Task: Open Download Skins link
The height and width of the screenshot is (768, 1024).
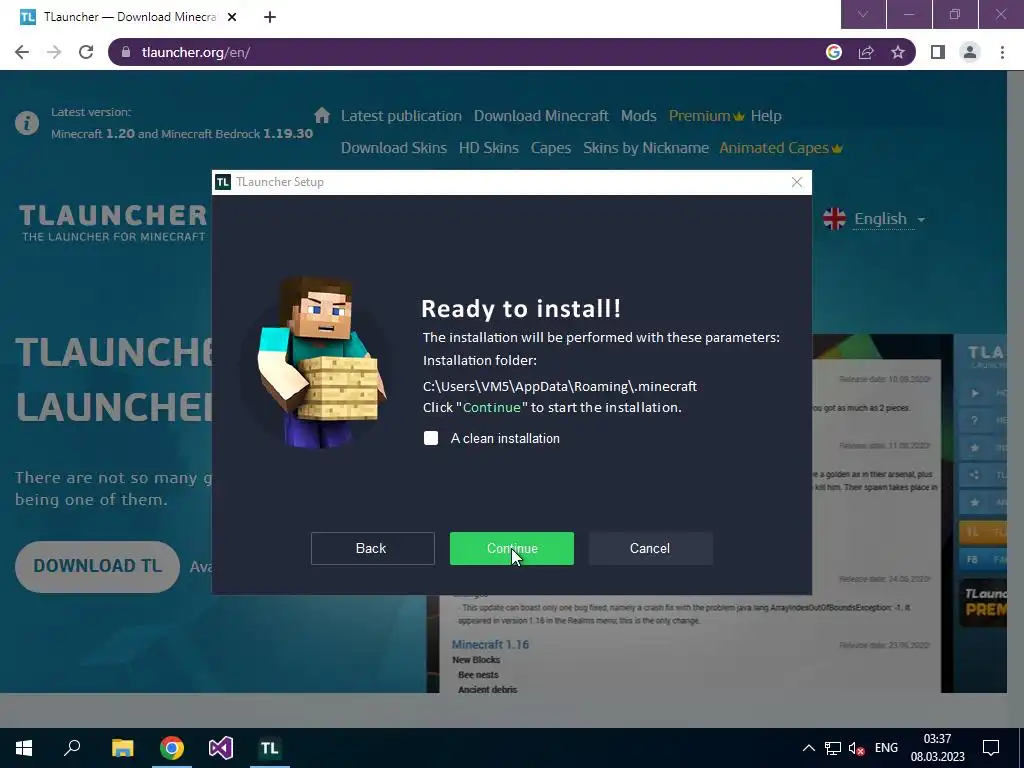Action: 394,148
